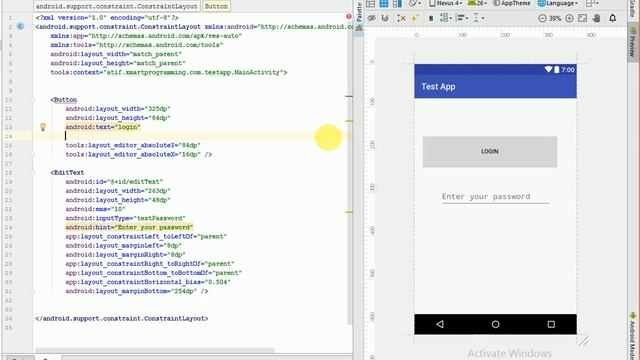Image resolution: width=640 pixels, height=360 pixels.
Task: Open the Guidelines dropdown
Action: (478, 18)
